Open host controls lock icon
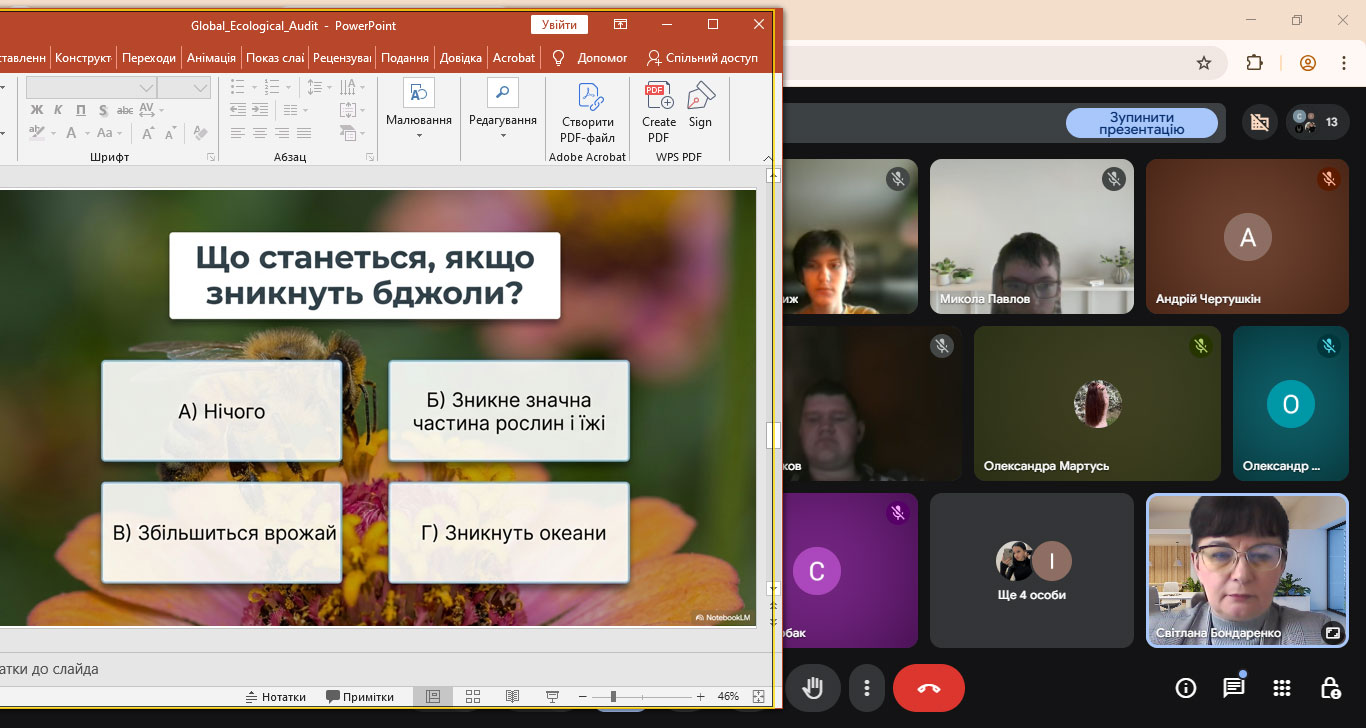 [x=1330, y=688]
